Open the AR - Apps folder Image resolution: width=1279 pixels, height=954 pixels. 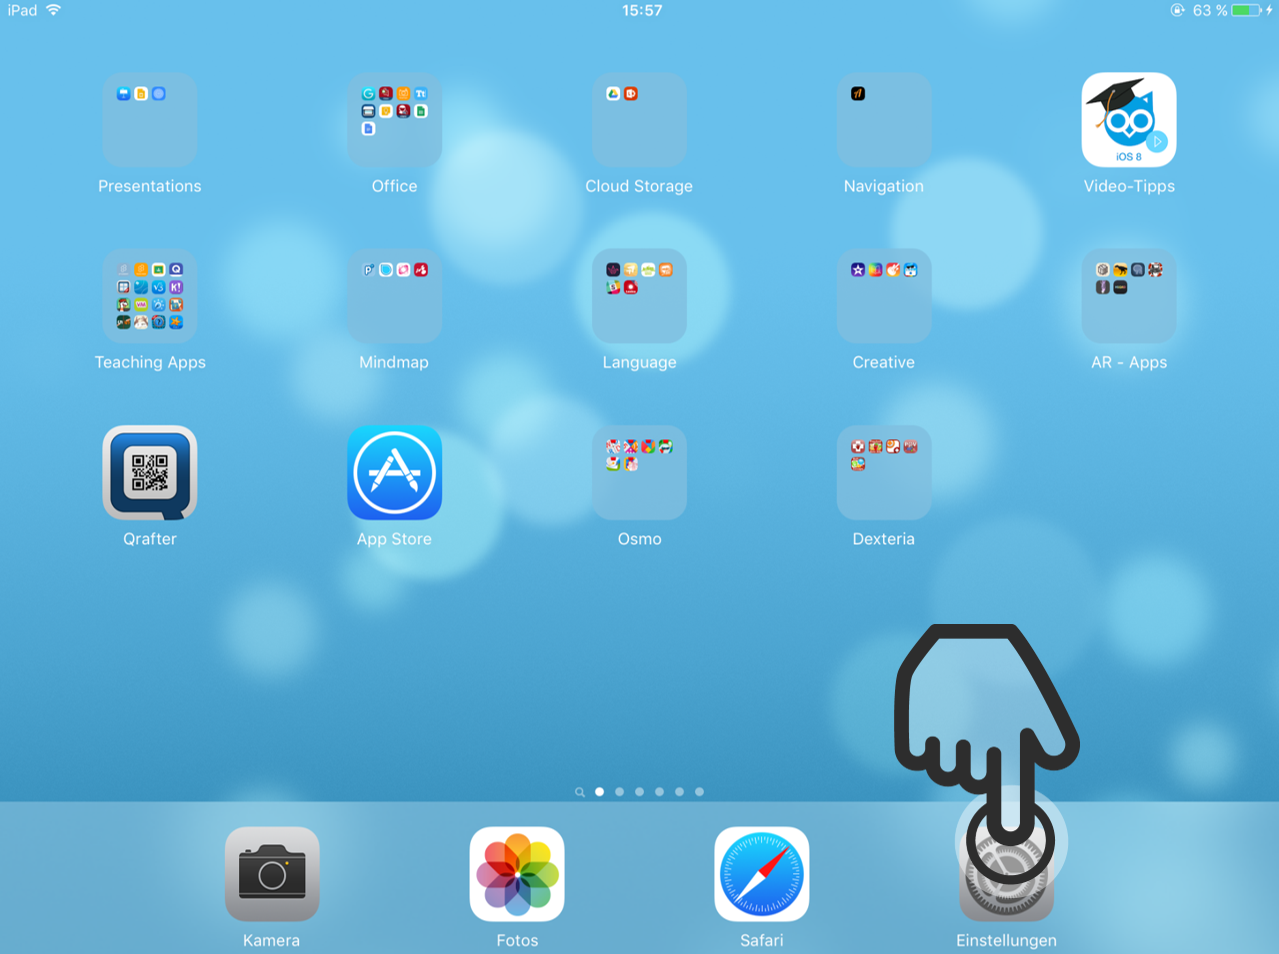[1129, 296]
